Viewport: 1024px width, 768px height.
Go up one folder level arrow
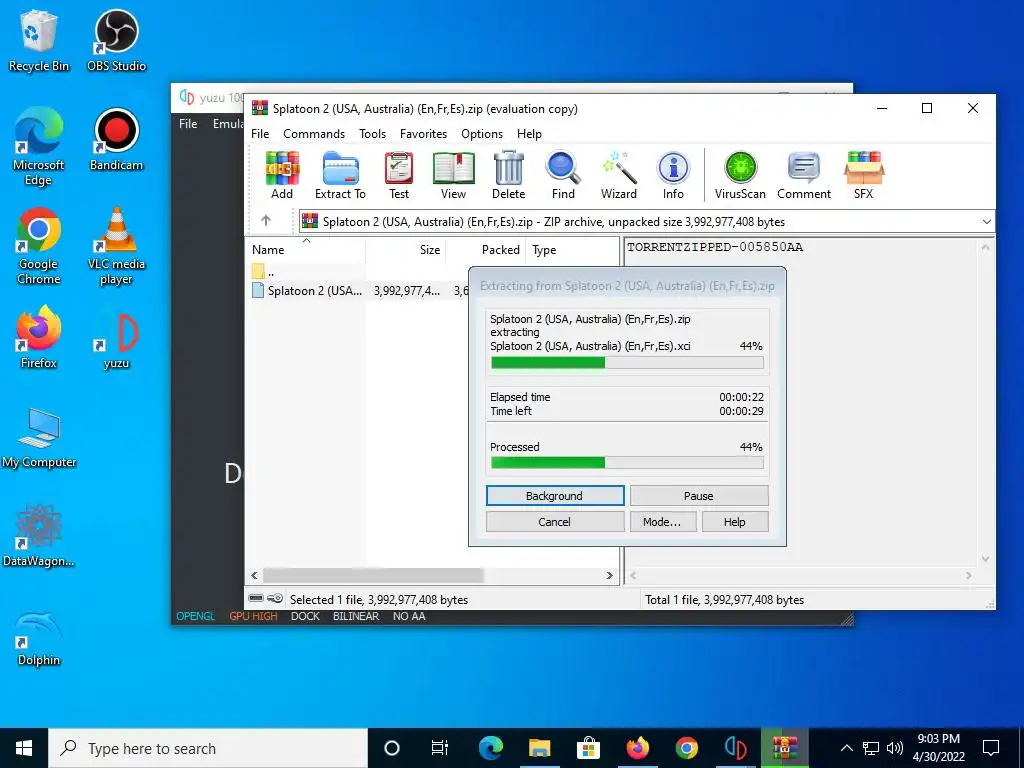[x=266, y=221]
